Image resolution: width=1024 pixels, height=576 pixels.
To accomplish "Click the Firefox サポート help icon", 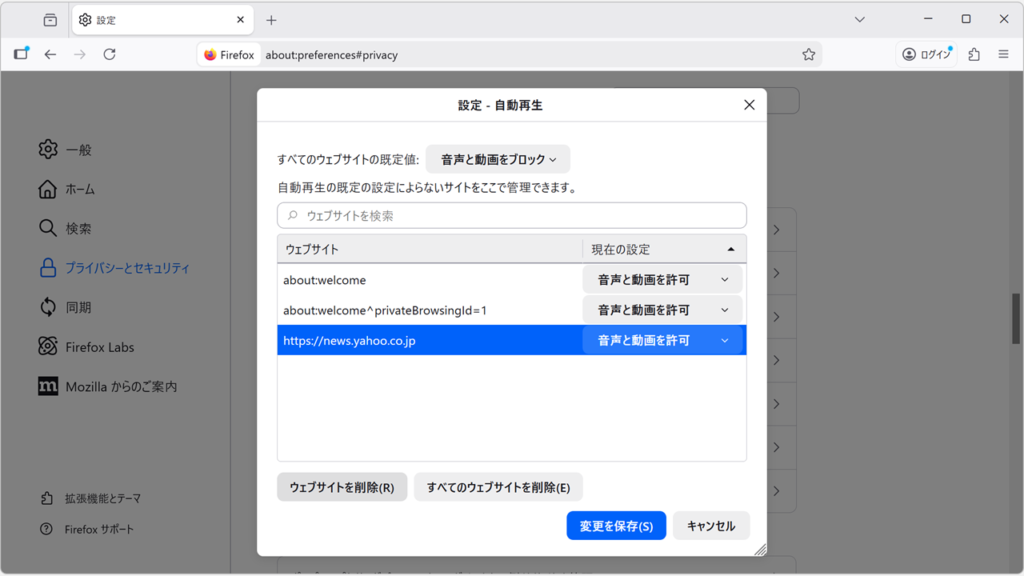I will [48, 529].
